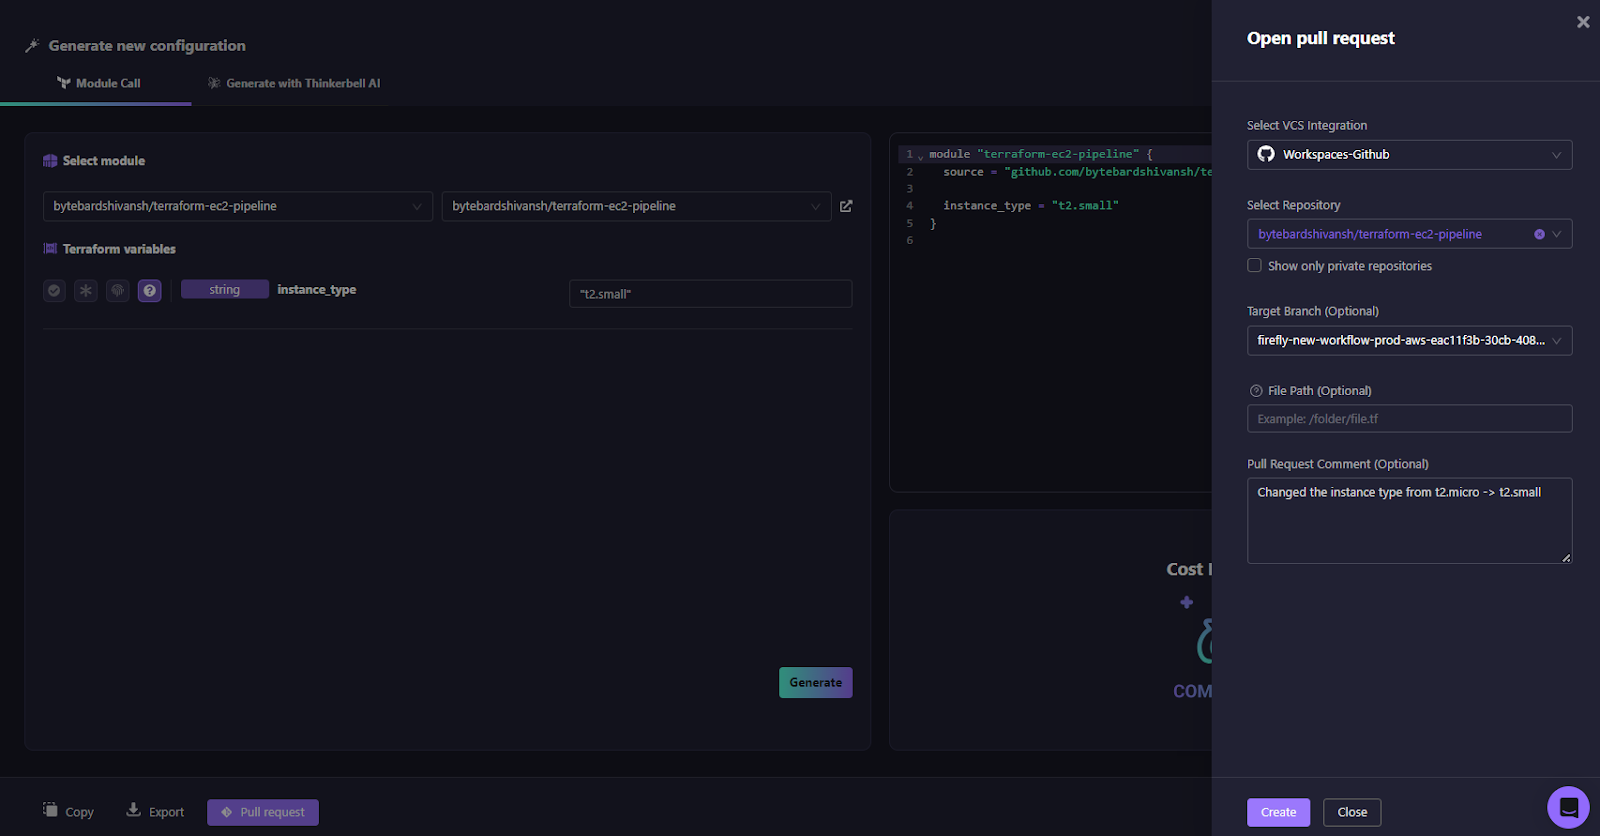The width and height of the screenshot is (1600, 836).
Task: Click the instance_type variable label
Action: tap(317, 289)
